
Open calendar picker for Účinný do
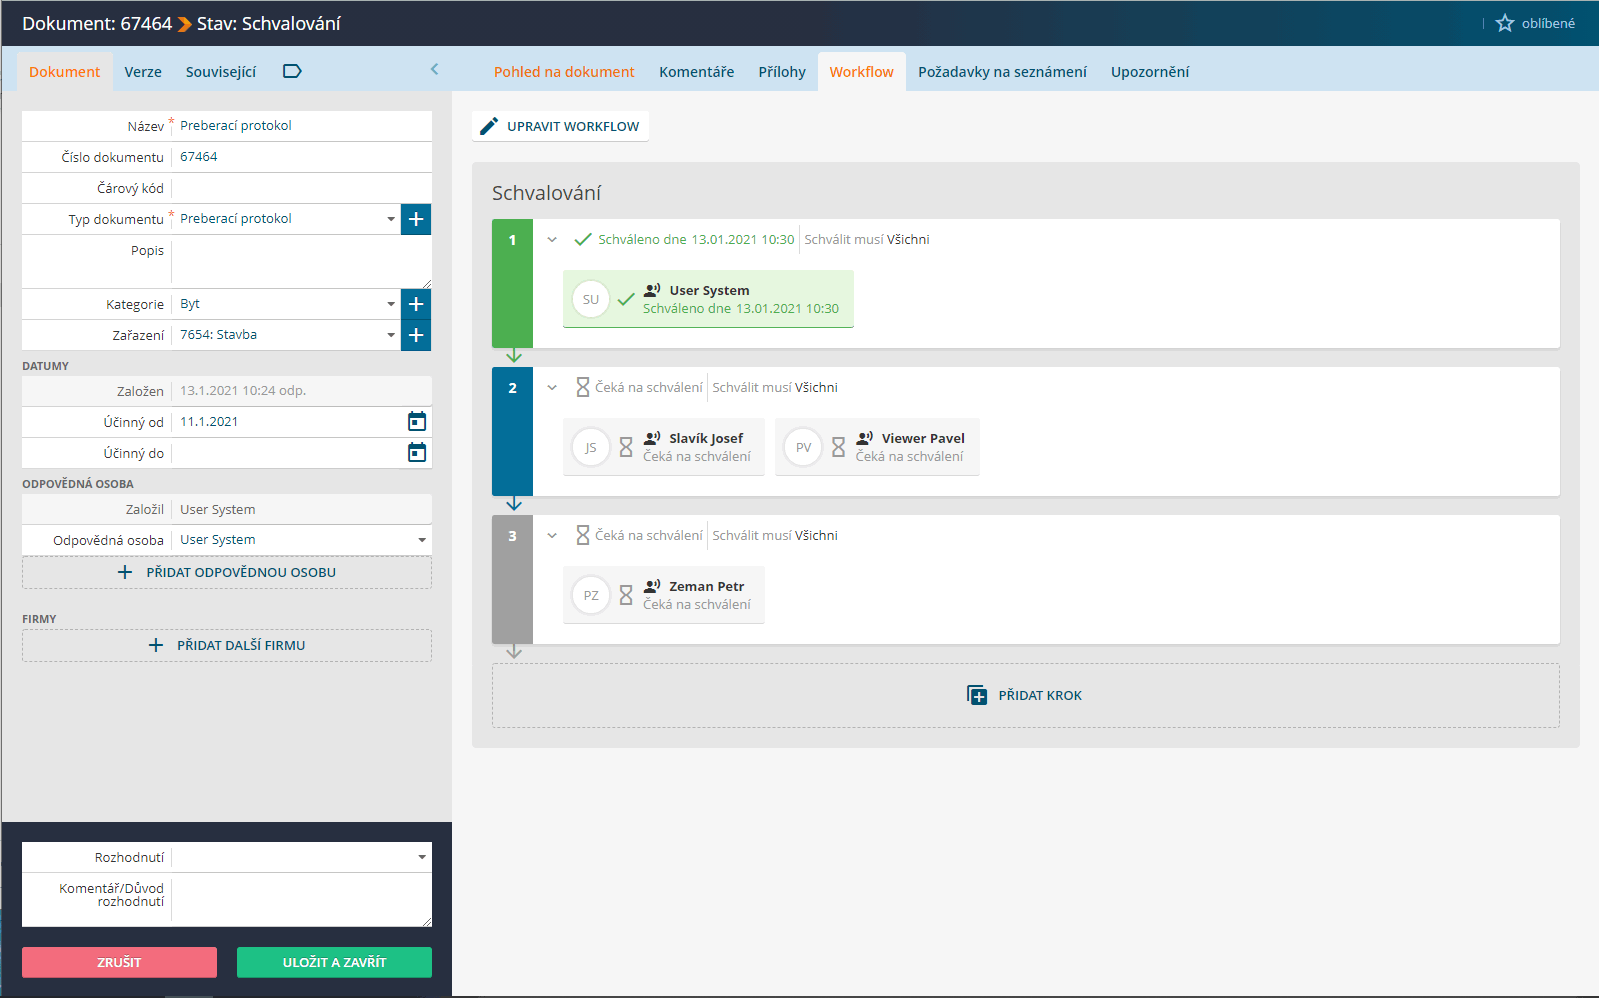417,453
